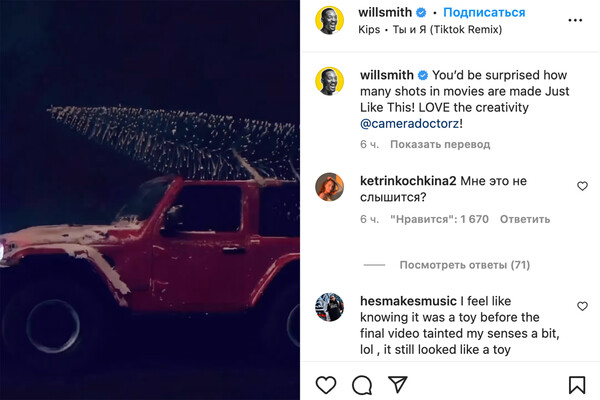The image size is (600, 400).
Task: Like ketrinkochkina2's comment
Action: click(x=582, y=186)
